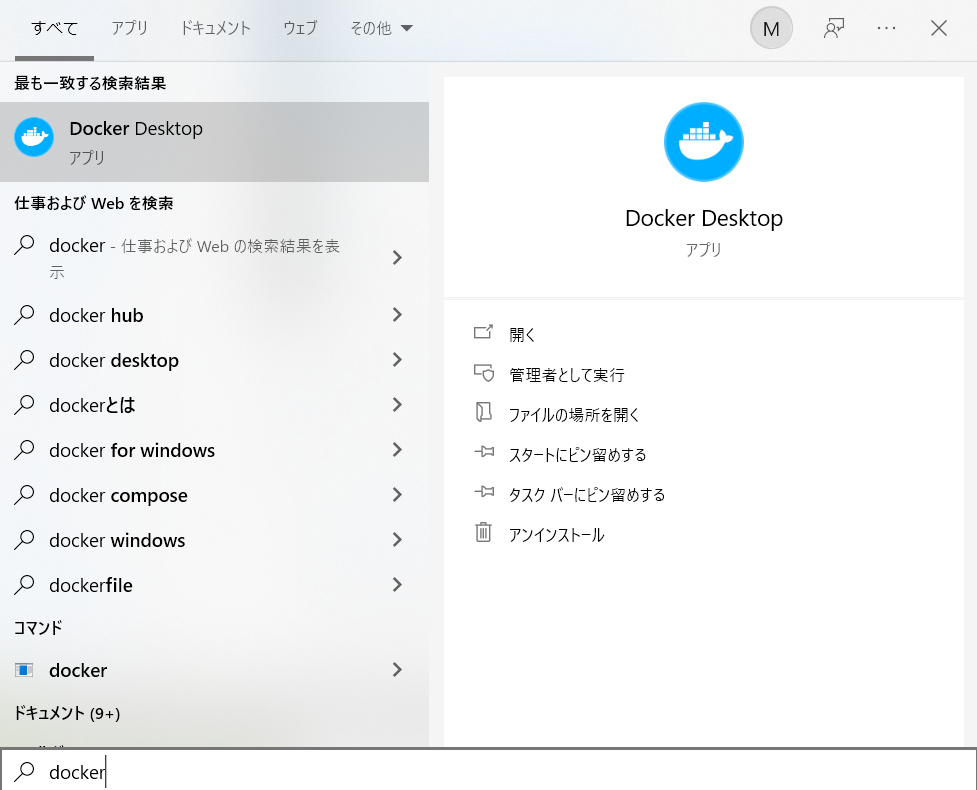Select the docker command result
Screen dimensions: 977x790
click(214, 670)
